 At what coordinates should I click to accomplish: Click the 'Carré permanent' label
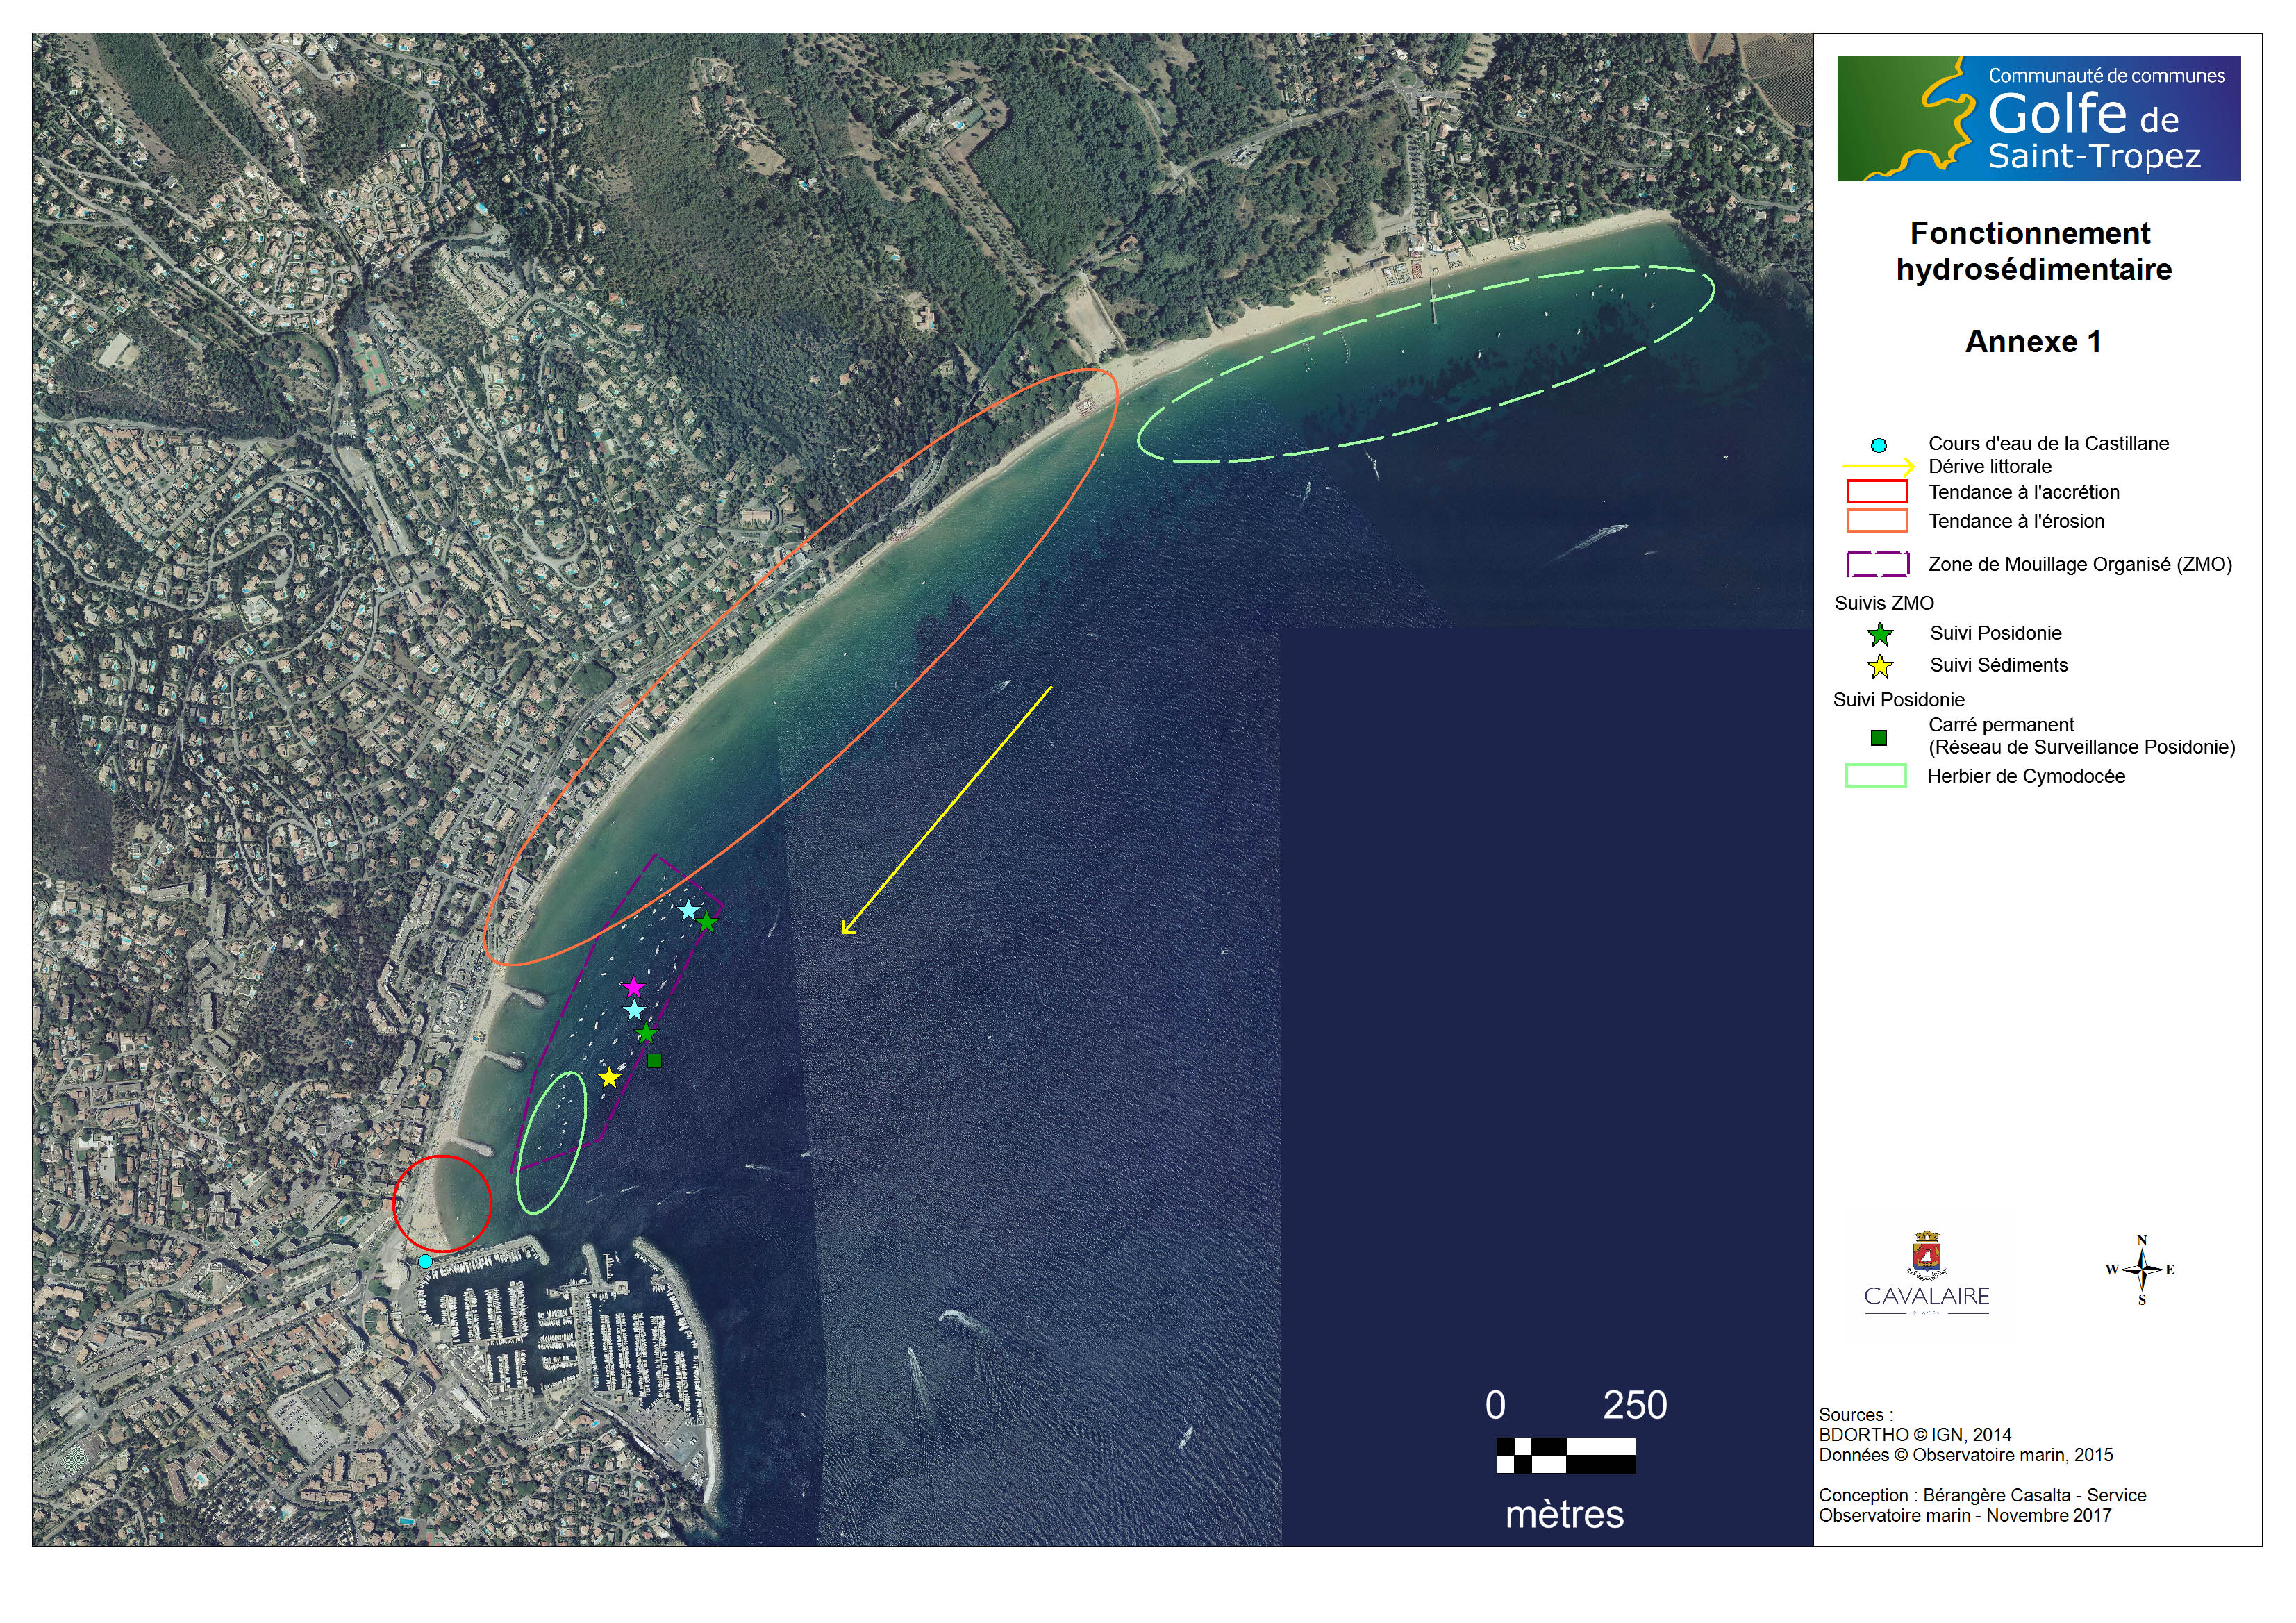tap(2001, 725)
